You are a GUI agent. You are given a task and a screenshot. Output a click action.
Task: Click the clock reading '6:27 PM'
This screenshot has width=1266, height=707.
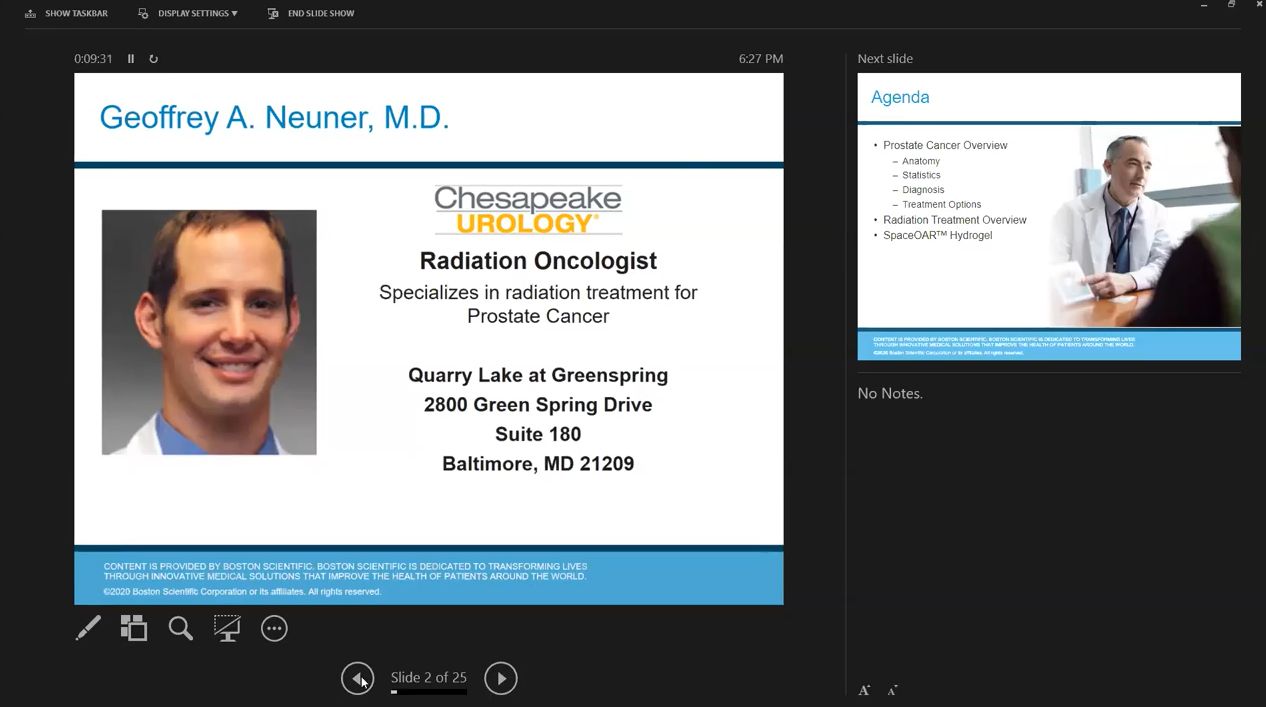click(761, 59)
